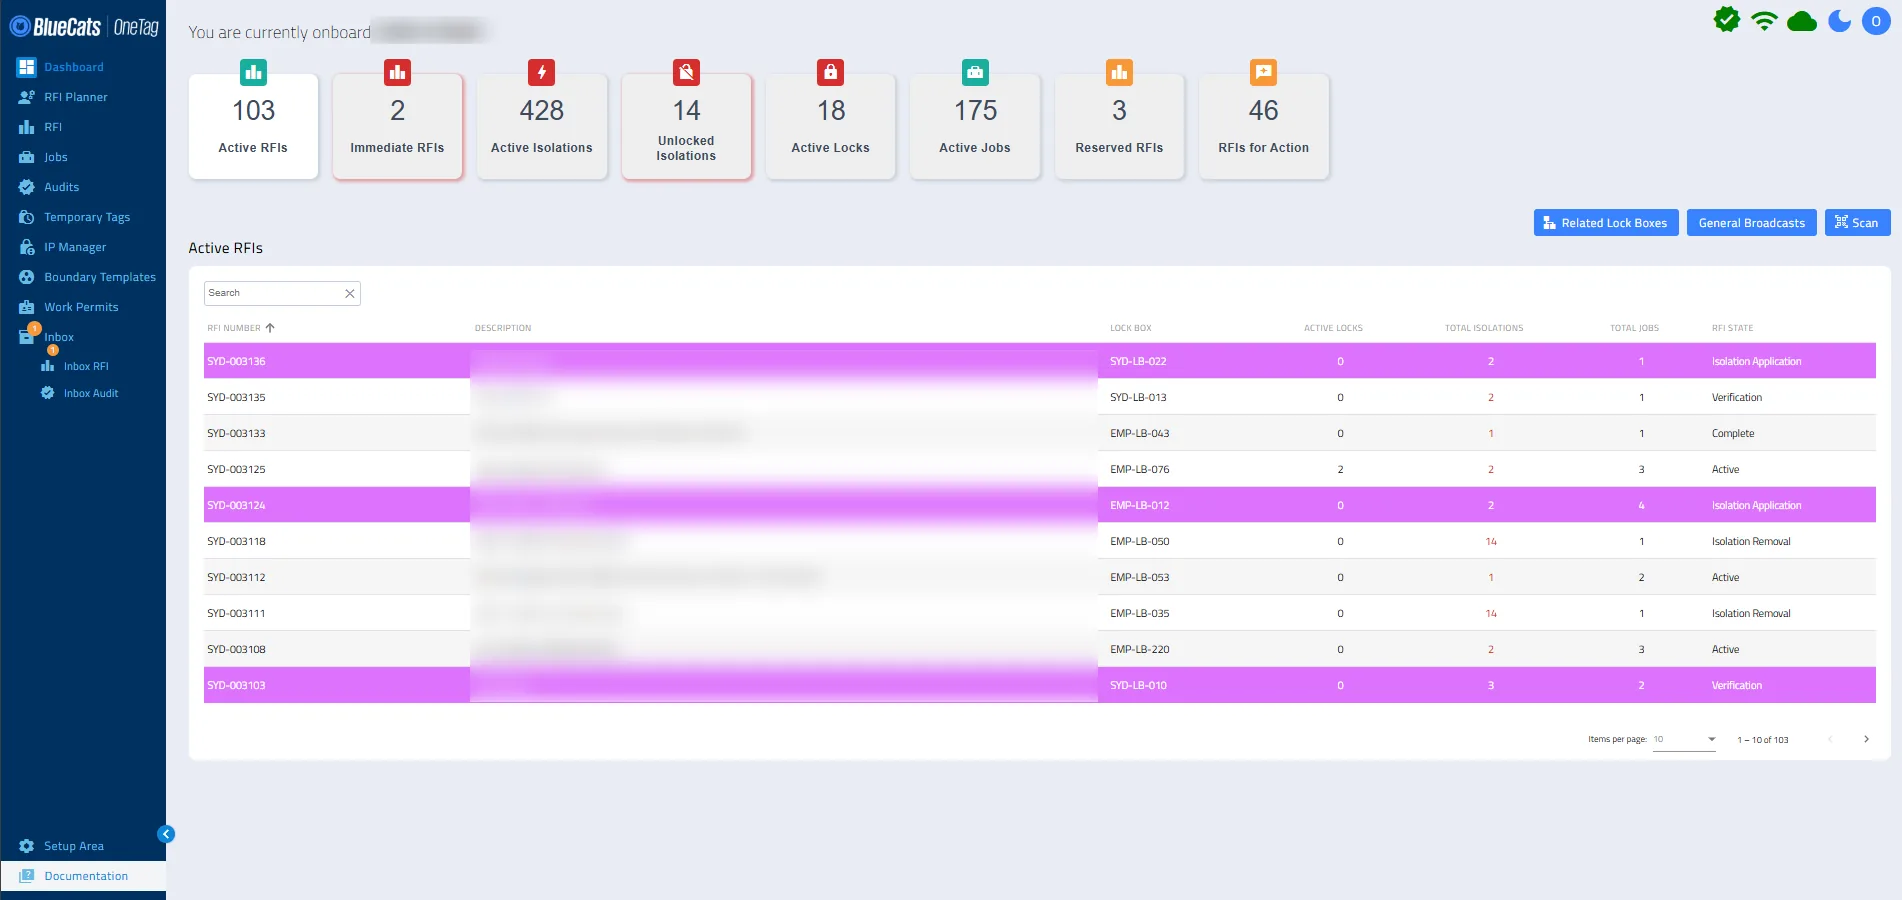
Task: Select row SYD-003136
Action: pos(1040,361)
